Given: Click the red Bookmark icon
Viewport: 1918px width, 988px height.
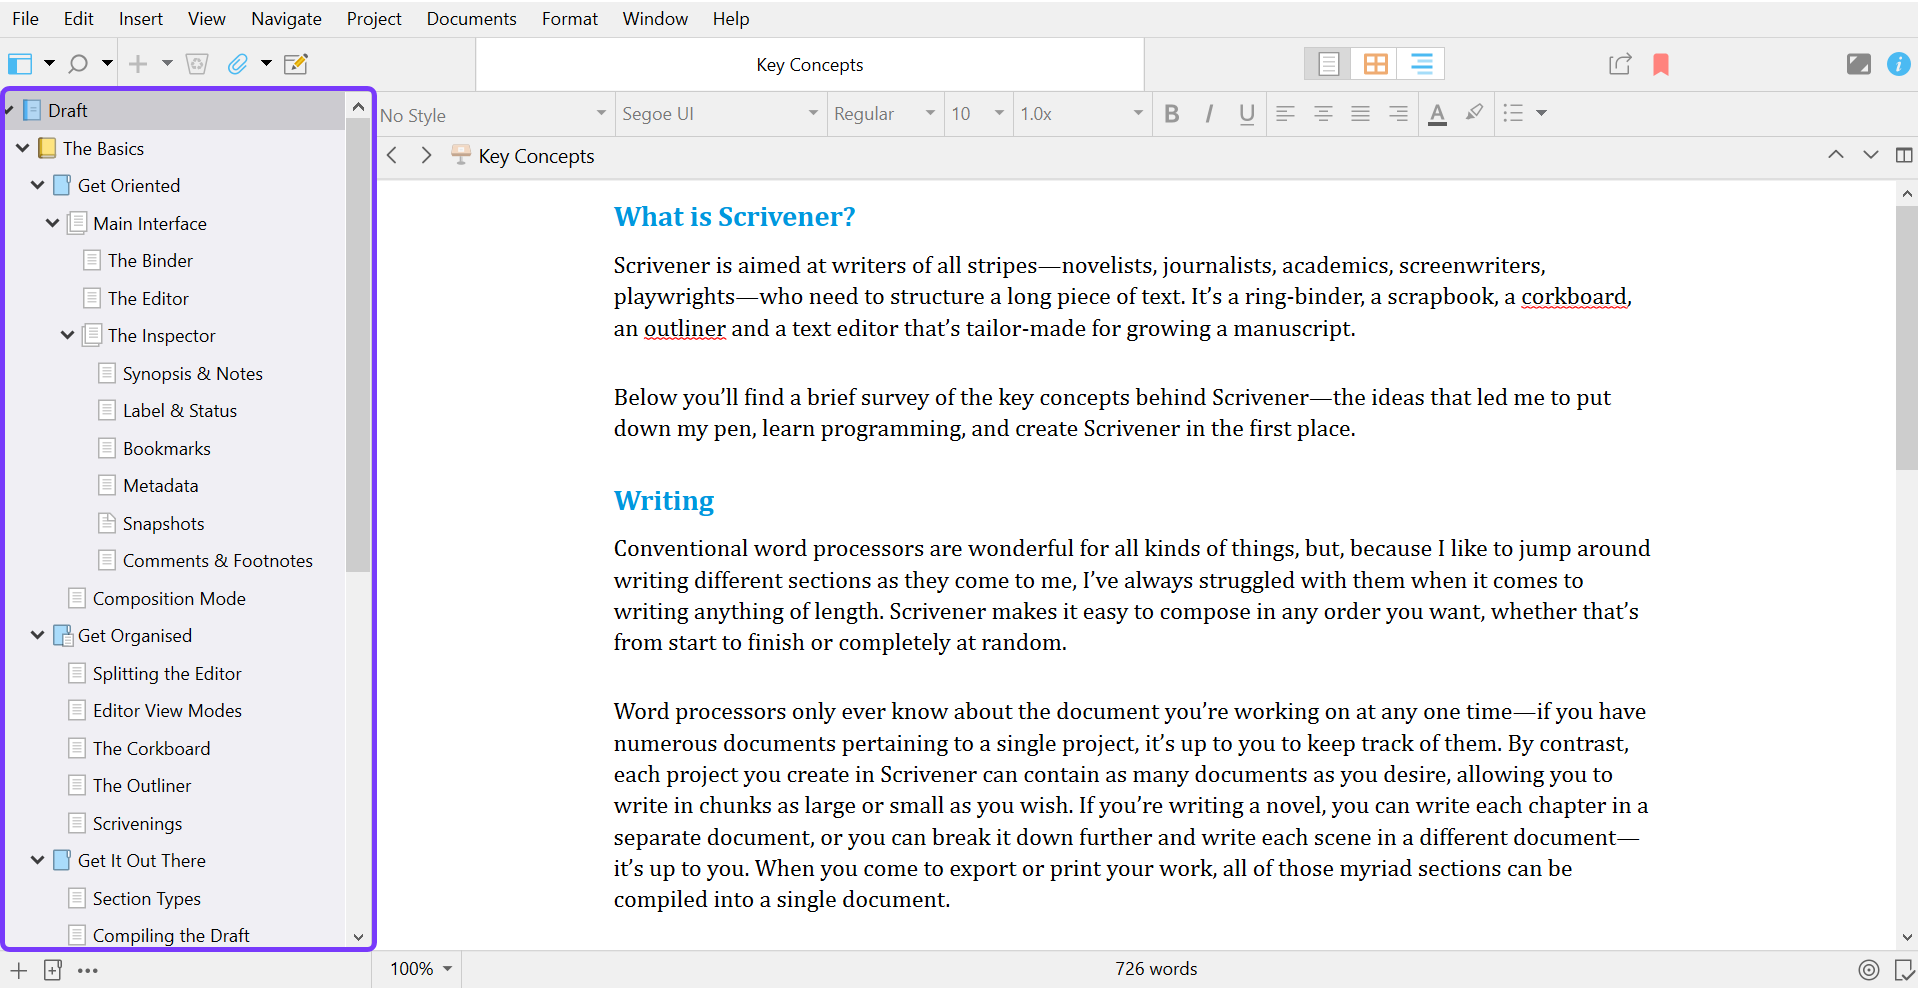Looking at the screenshot, I should pyautogui.click(x=1661, y=65).
